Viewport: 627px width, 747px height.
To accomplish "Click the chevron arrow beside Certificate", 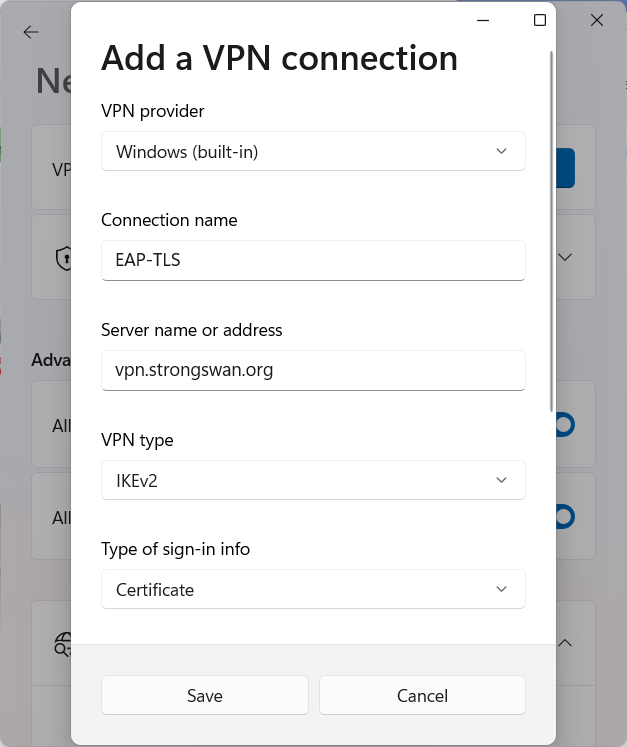I will (x=501, y=590).
